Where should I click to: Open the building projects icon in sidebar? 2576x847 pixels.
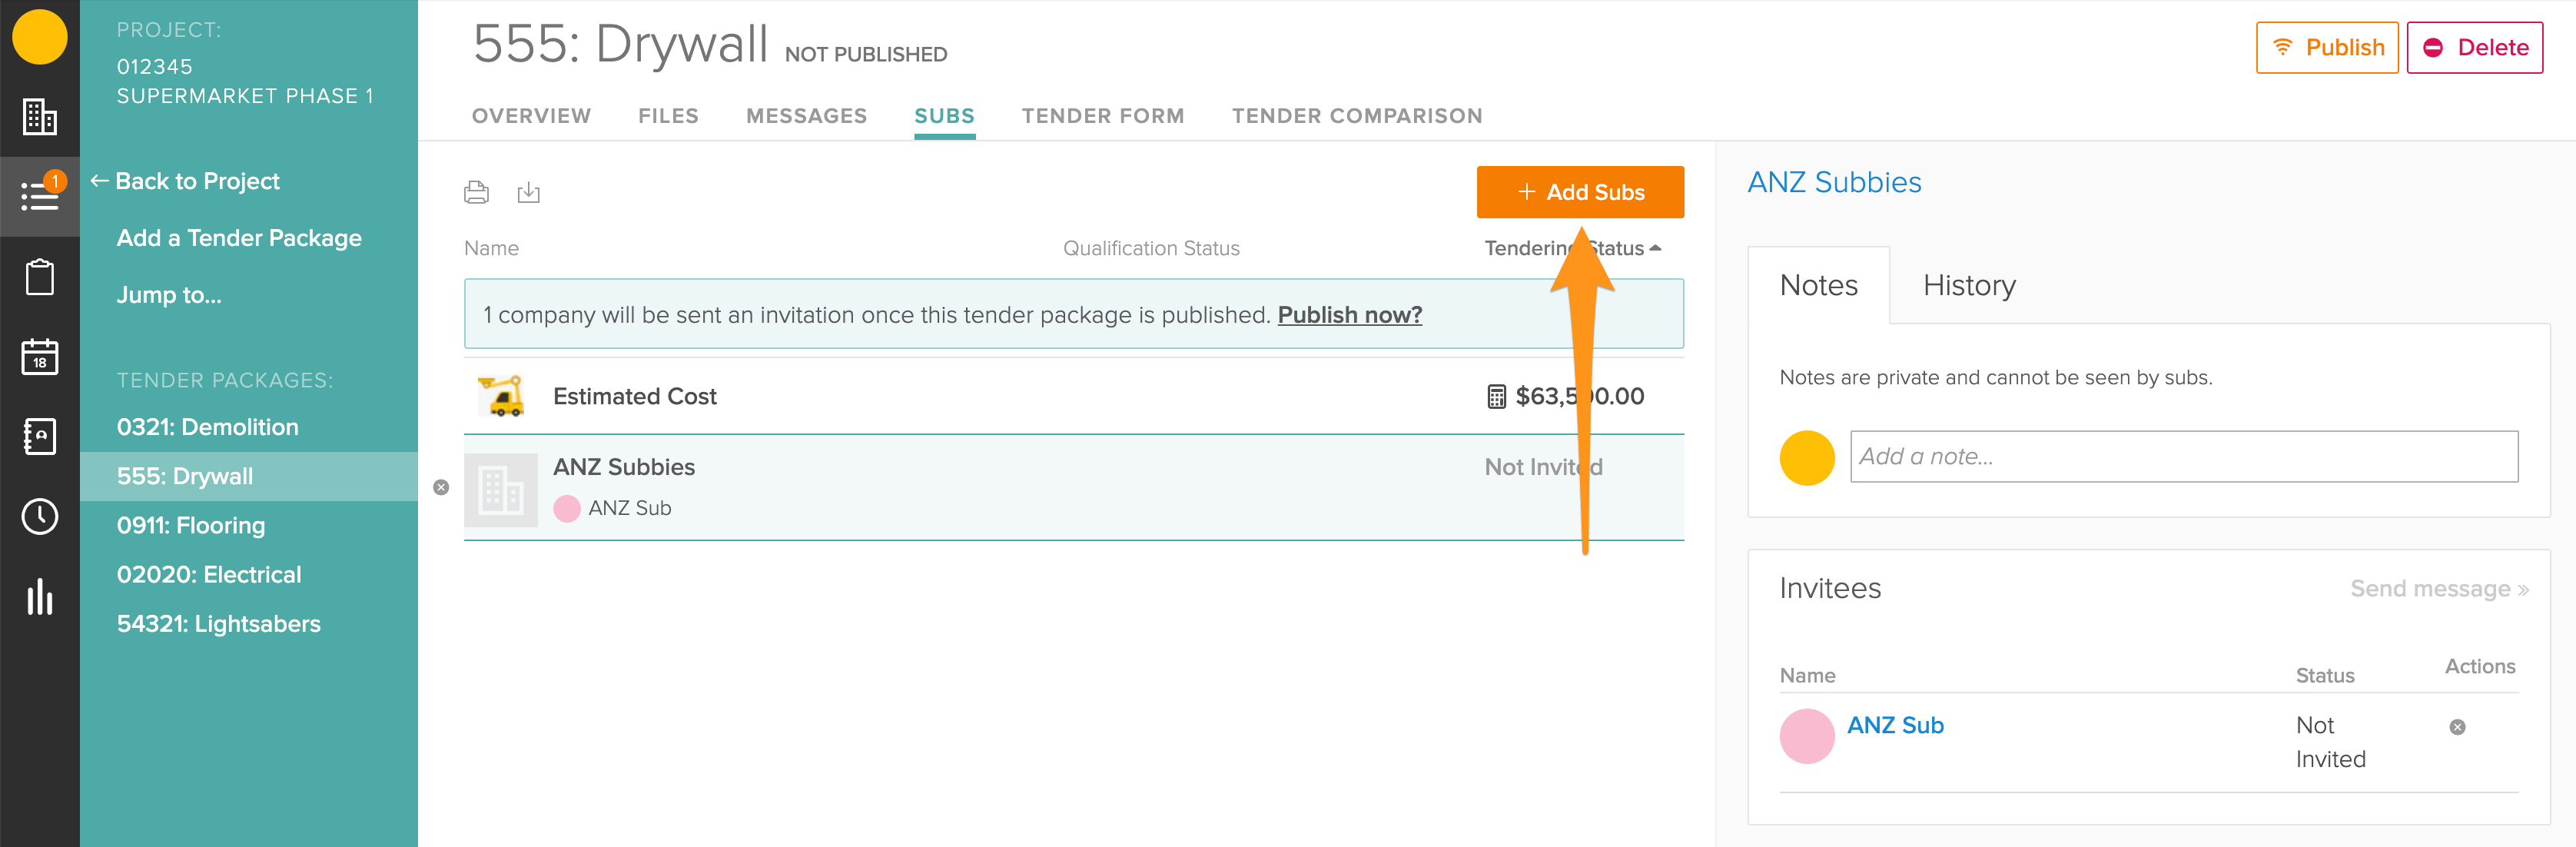[40, 117]
